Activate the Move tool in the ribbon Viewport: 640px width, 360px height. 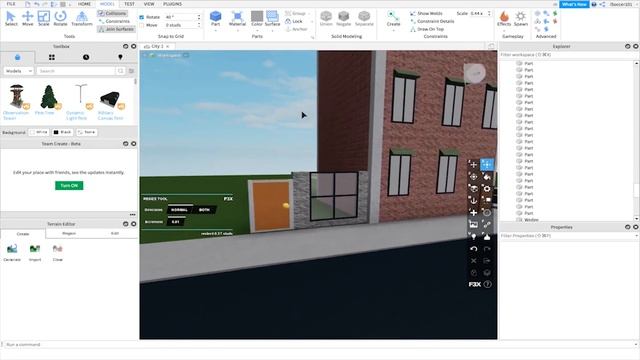[x=27, y=19]
